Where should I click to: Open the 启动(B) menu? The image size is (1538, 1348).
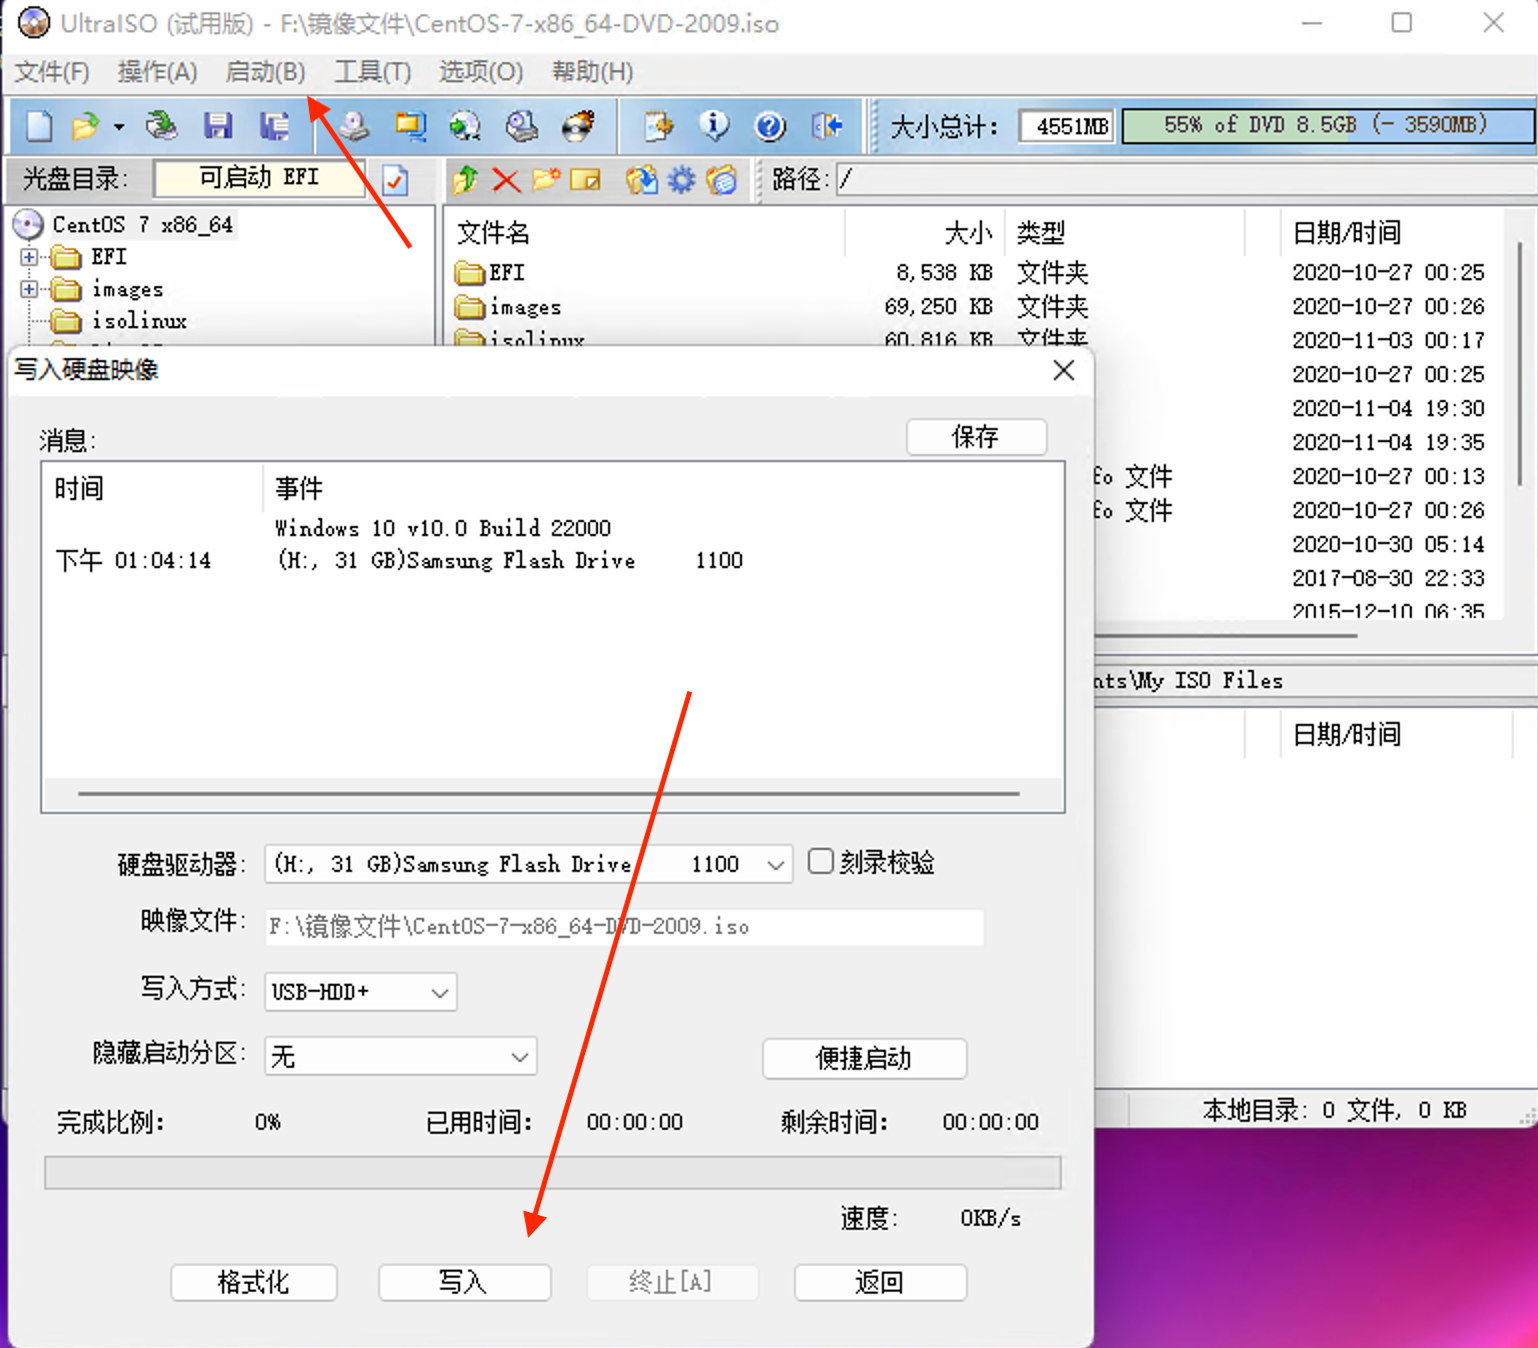click(265, 72)
